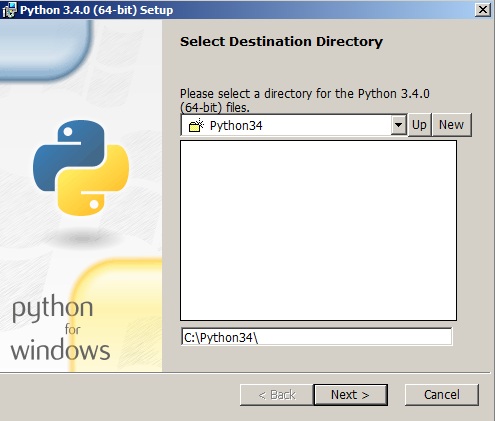The width and height of the screenshot is (495, 421).
Task: Click the 'python for windows' text
Action: [60, 330]
